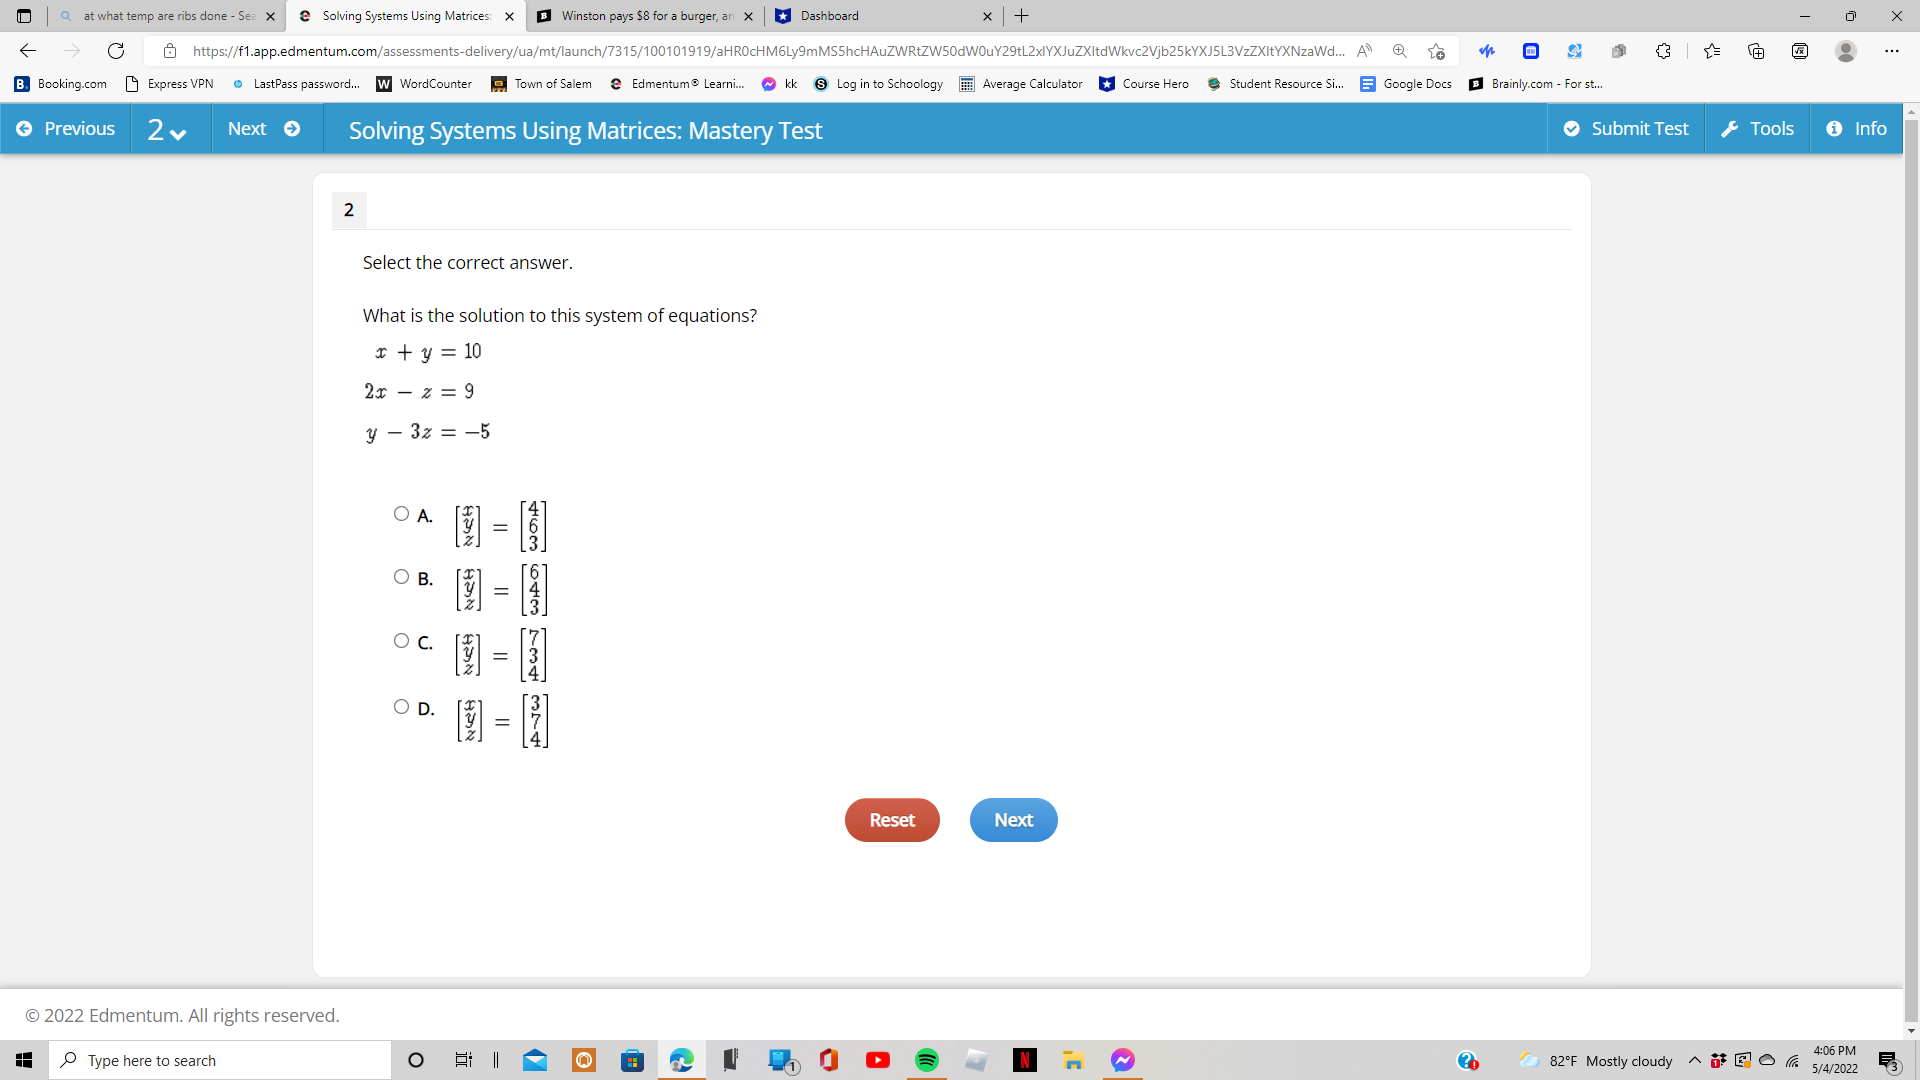Image resolution: width=1920 pixels, height=1080 pixels.
Task: Open the Tools wrench menu
Action: point(1757,129)
